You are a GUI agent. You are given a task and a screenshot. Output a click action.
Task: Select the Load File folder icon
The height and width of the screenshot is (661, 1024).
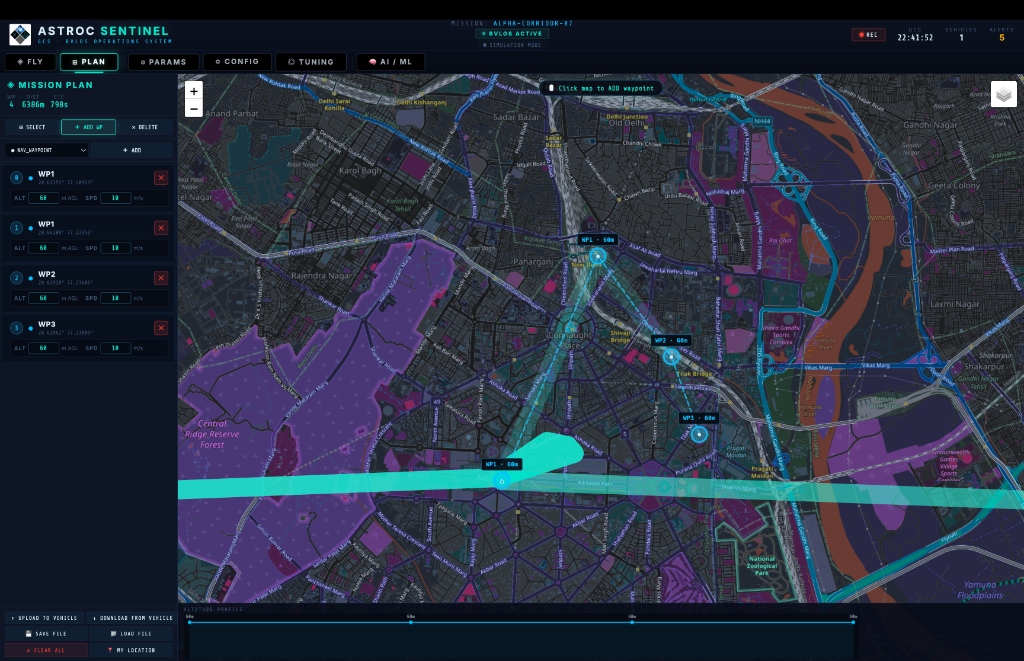[115, 634]
